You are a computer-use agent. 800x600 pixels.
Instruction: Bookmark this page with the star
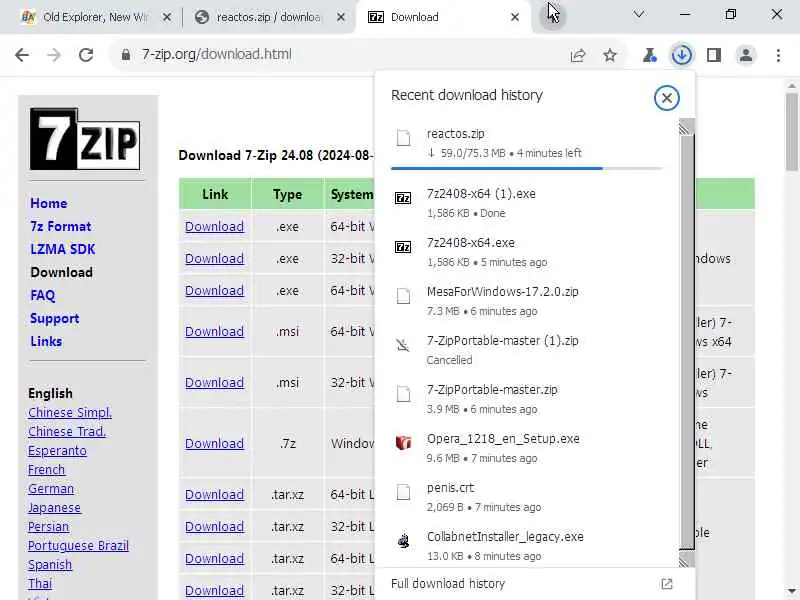610,55
